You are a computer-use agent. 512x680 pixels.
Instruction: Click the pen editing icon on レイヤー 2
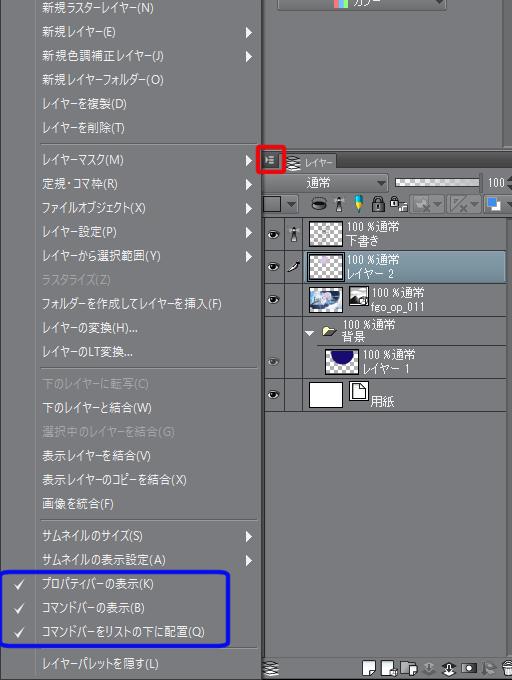click(294, 266)
